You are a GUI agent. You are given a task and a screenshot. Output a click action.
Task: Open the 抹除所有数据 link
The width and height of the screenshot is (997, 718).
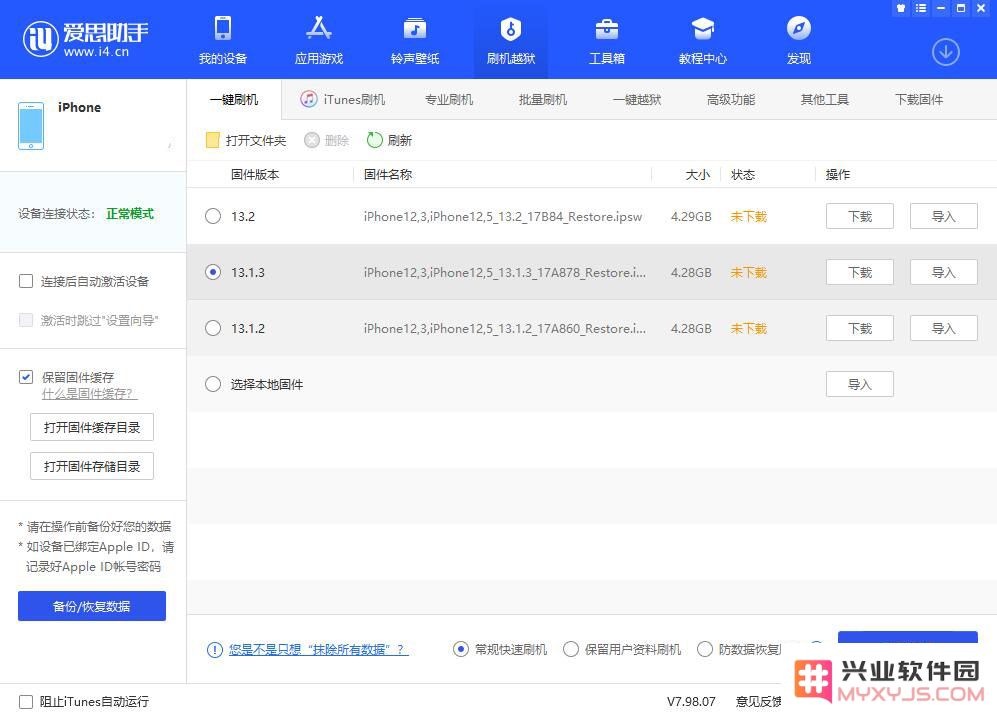pyautogui.click(x=318, y=649)
